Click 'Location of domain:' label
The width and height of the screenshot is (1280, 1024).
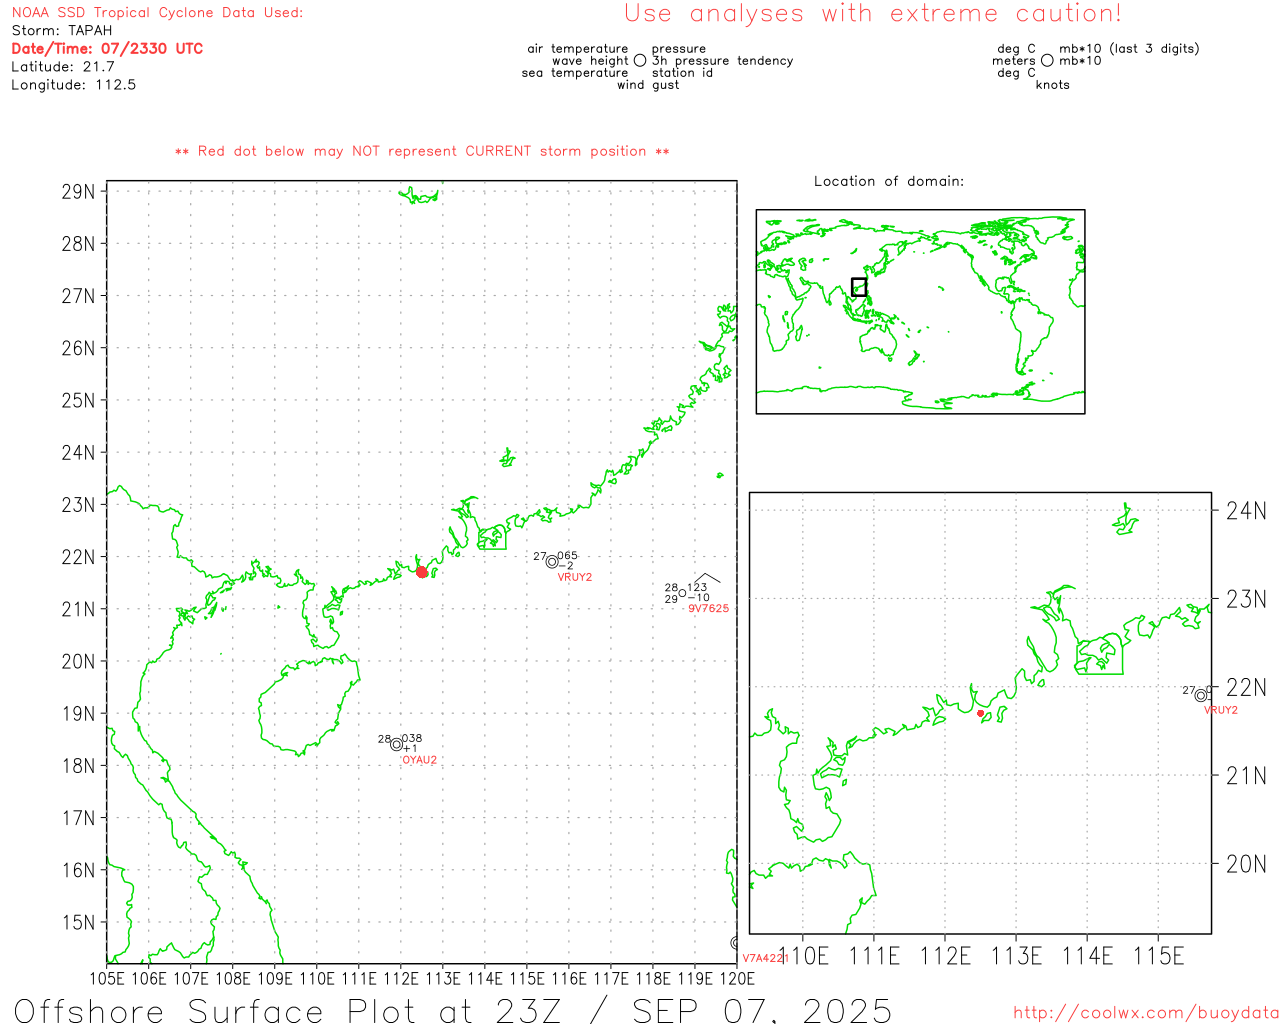pyautogui.click(x=889, y=181)
